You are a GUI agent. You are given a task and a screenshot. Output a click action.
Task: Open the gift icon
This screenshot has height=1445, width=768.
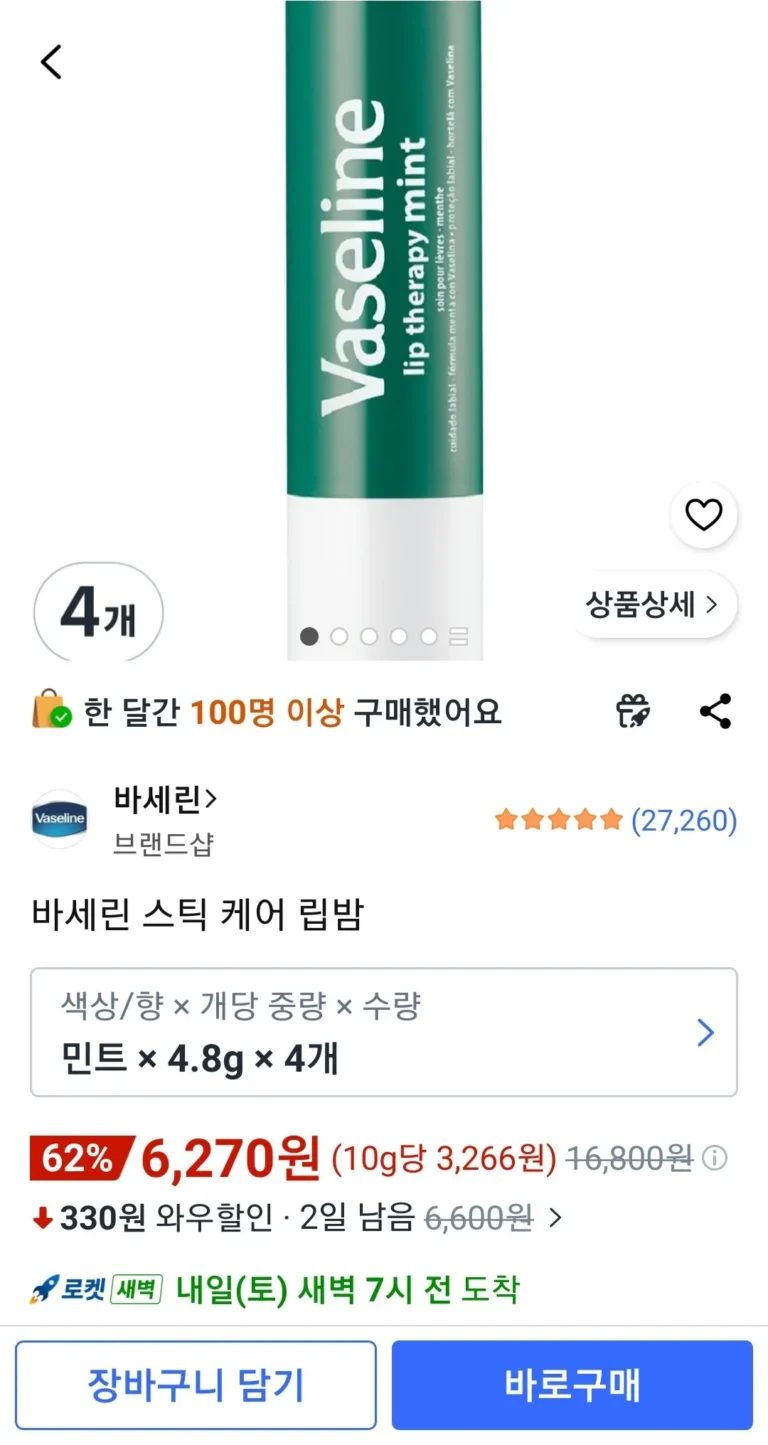(633, 711)
